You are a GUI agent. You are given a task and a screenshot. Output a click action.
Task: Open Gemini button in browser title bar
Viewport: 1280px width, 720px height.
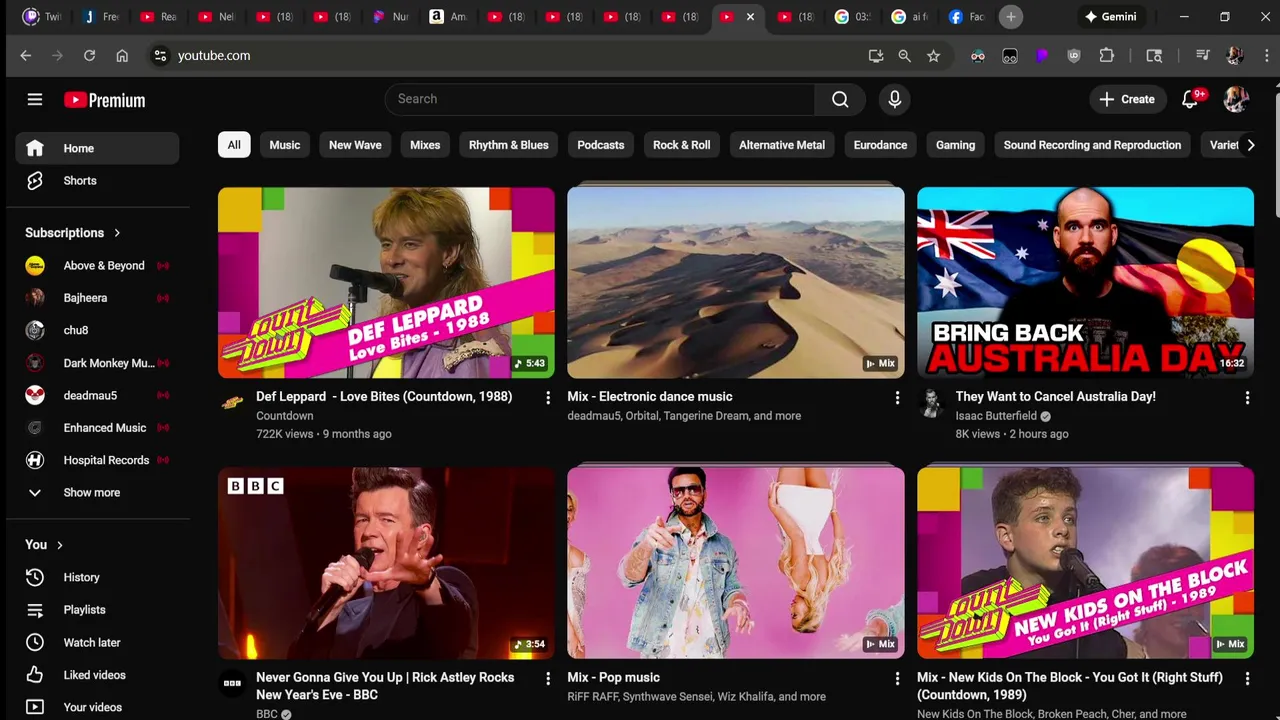point(1110,17)
